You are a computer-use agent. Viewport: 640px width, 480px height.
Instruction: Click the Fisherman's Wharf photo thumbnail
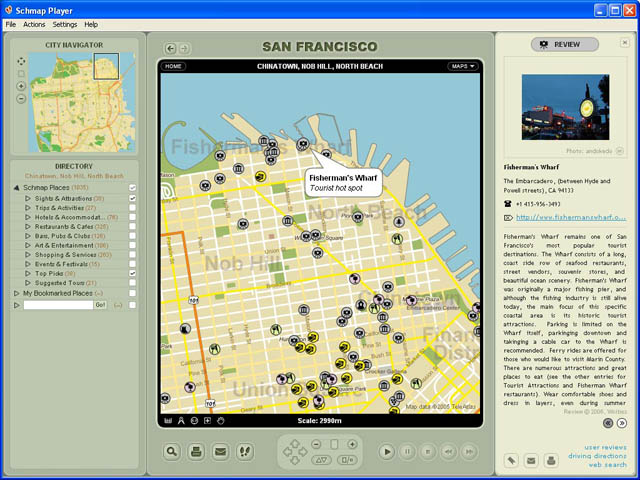point(565,105)
